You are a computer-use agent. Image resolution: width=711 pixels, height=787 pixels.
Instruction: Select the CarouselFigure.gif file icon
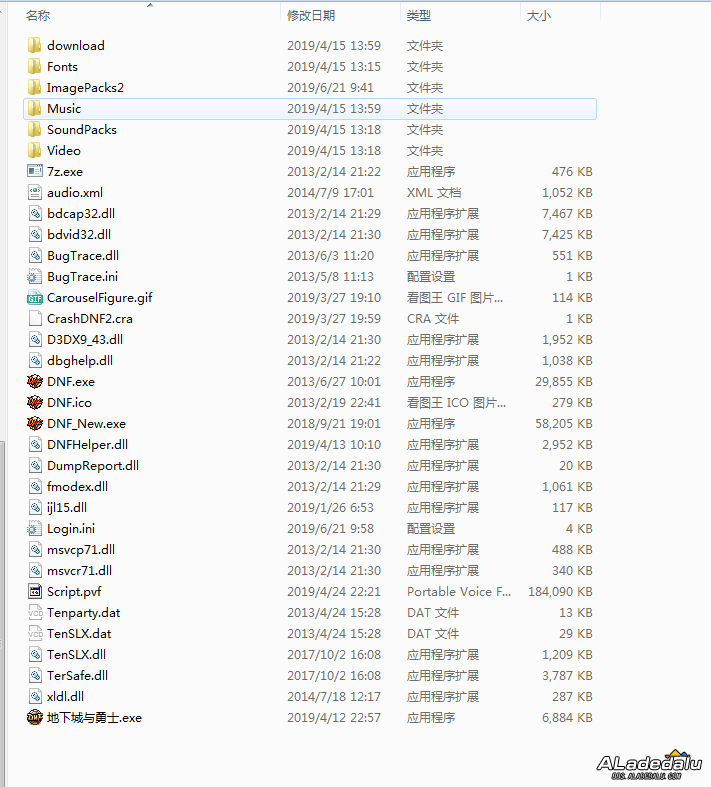(x=35, y=297)
